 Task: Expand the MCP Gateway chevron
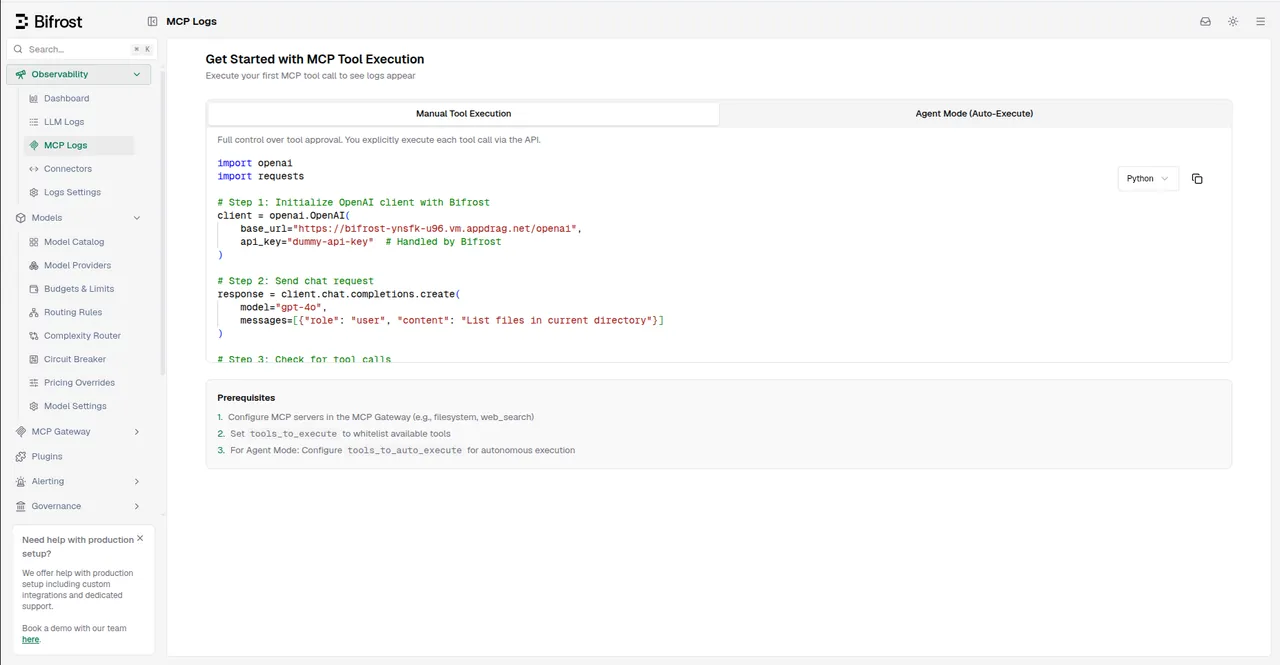[x=137, y=432]
